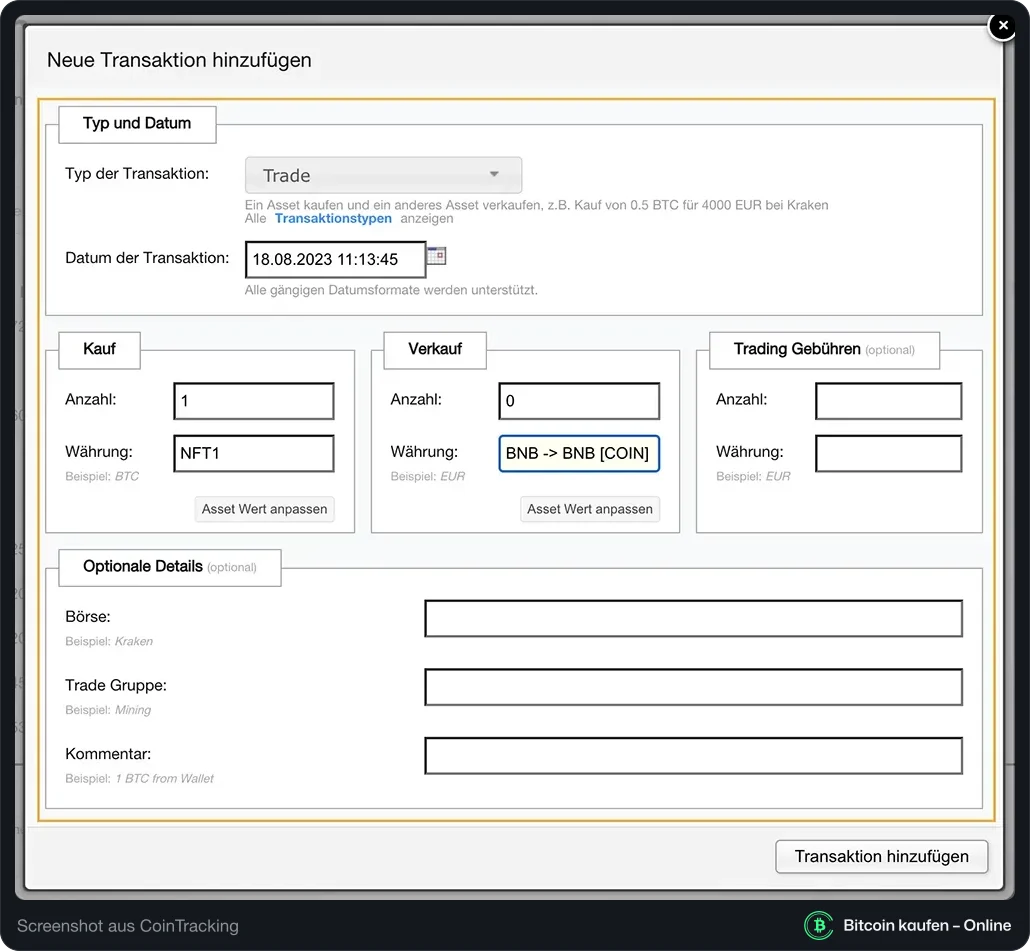Open the calendar date picker icon
The height and width of the screenshot is (951, 1030).
[x=436, y=255]
